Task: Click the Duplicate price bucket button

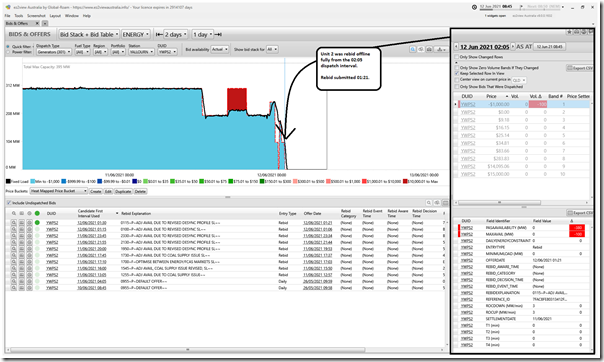Action: tap(123, 191)
